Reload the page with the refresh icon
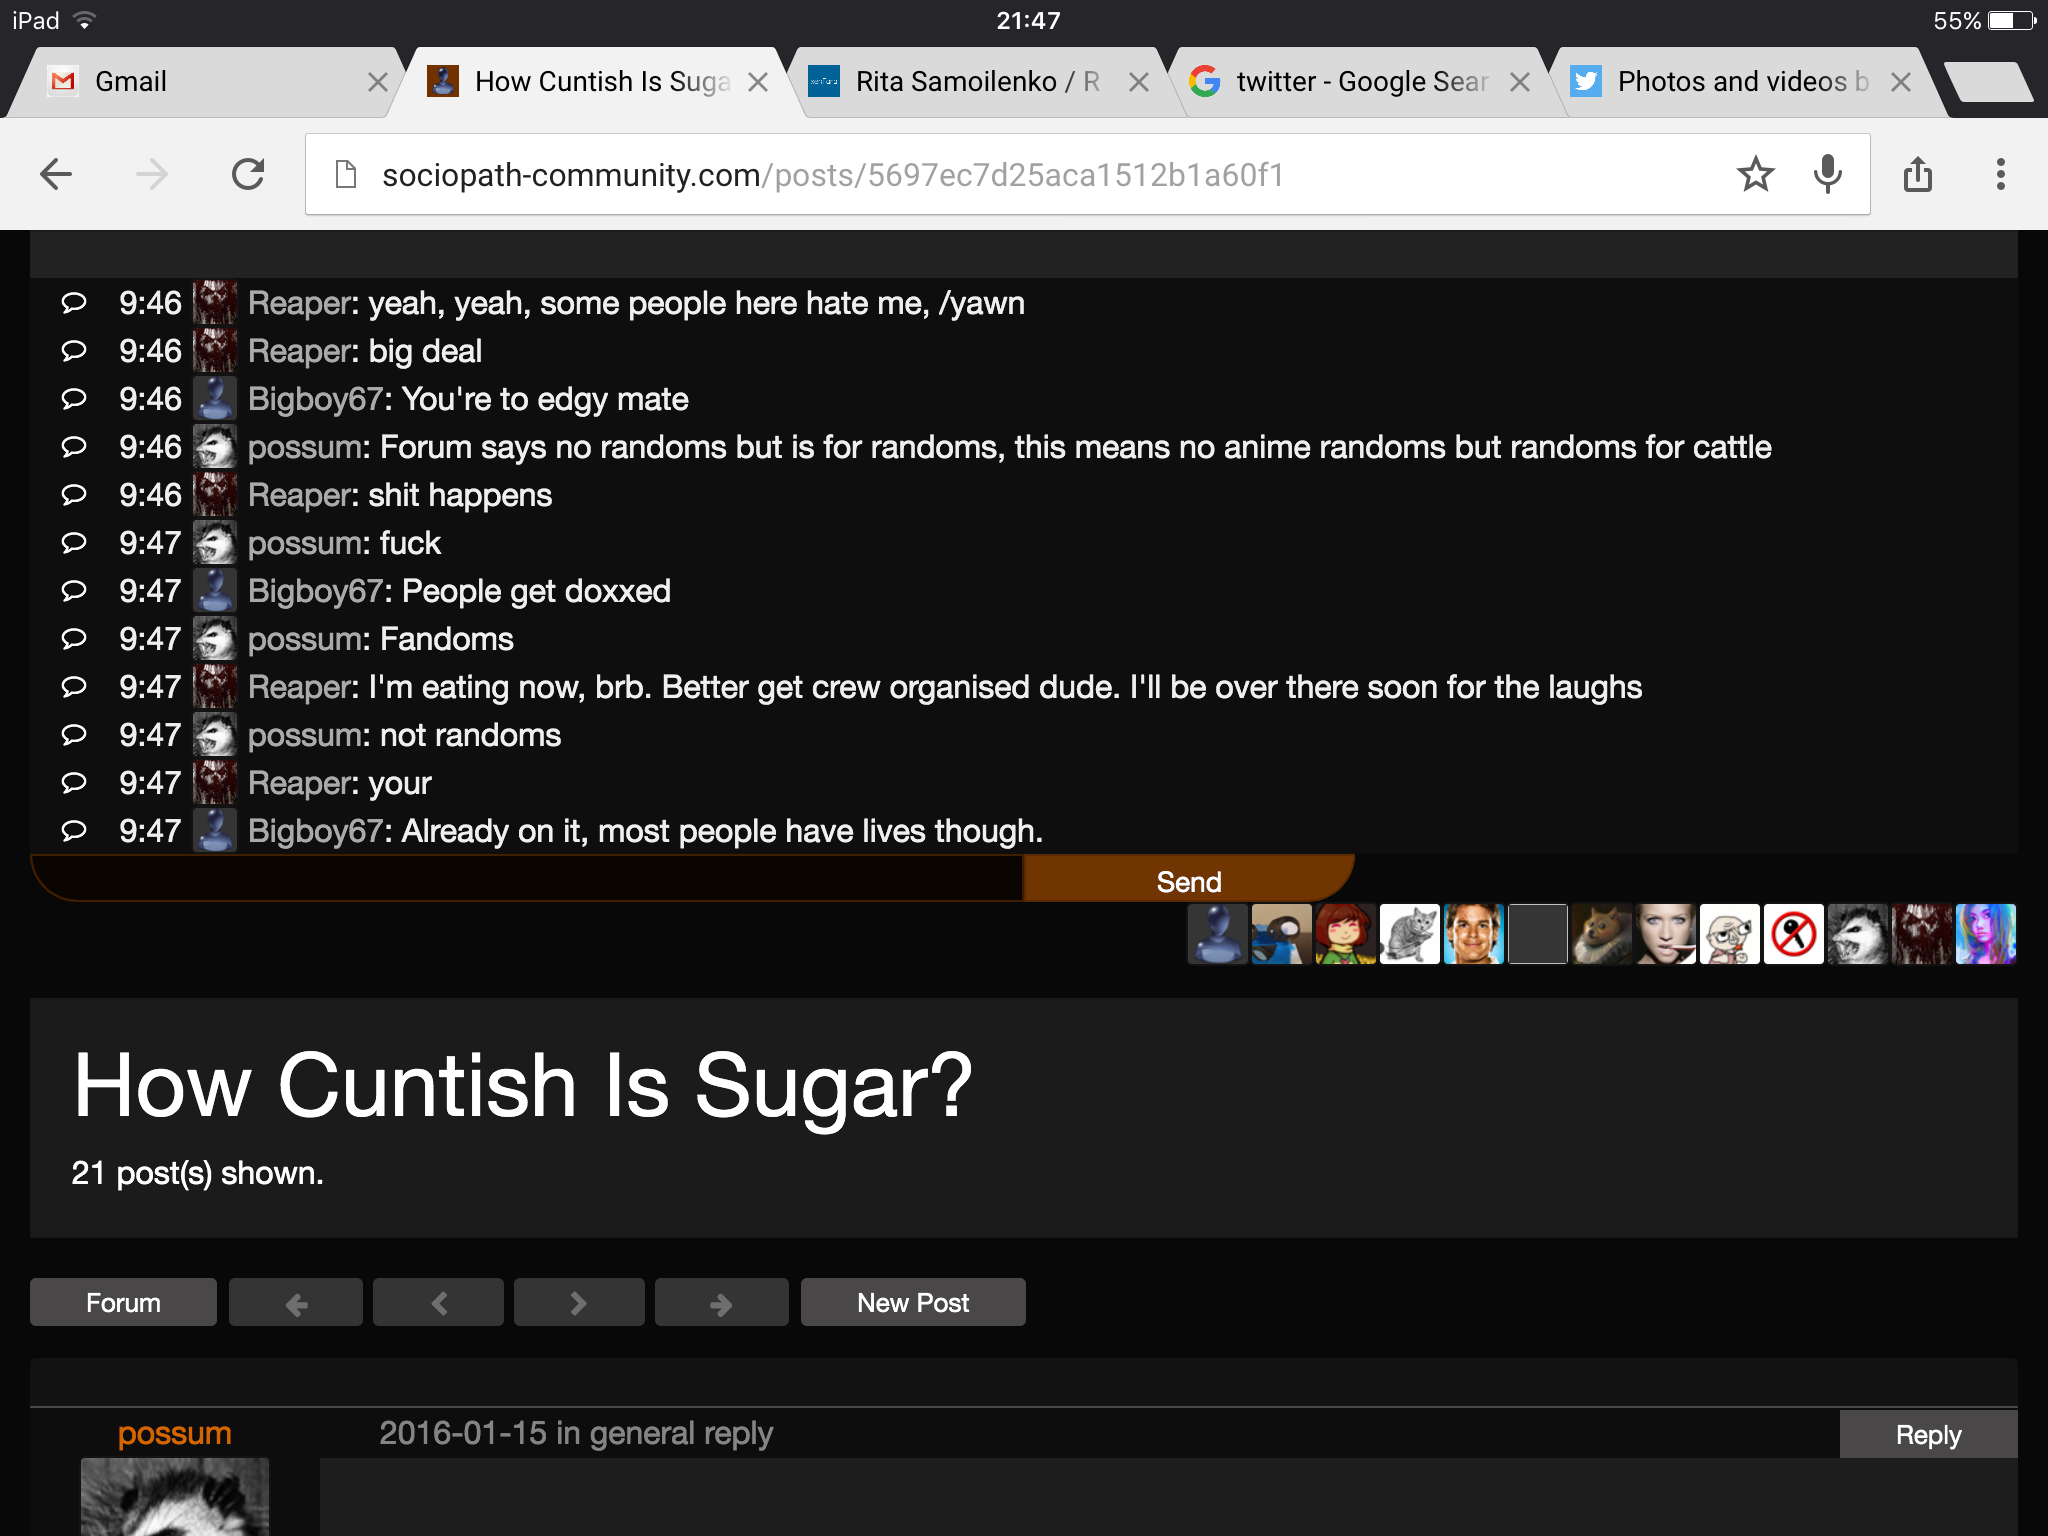Viewport: 2048px width, 1536px height. click(248, 175)
